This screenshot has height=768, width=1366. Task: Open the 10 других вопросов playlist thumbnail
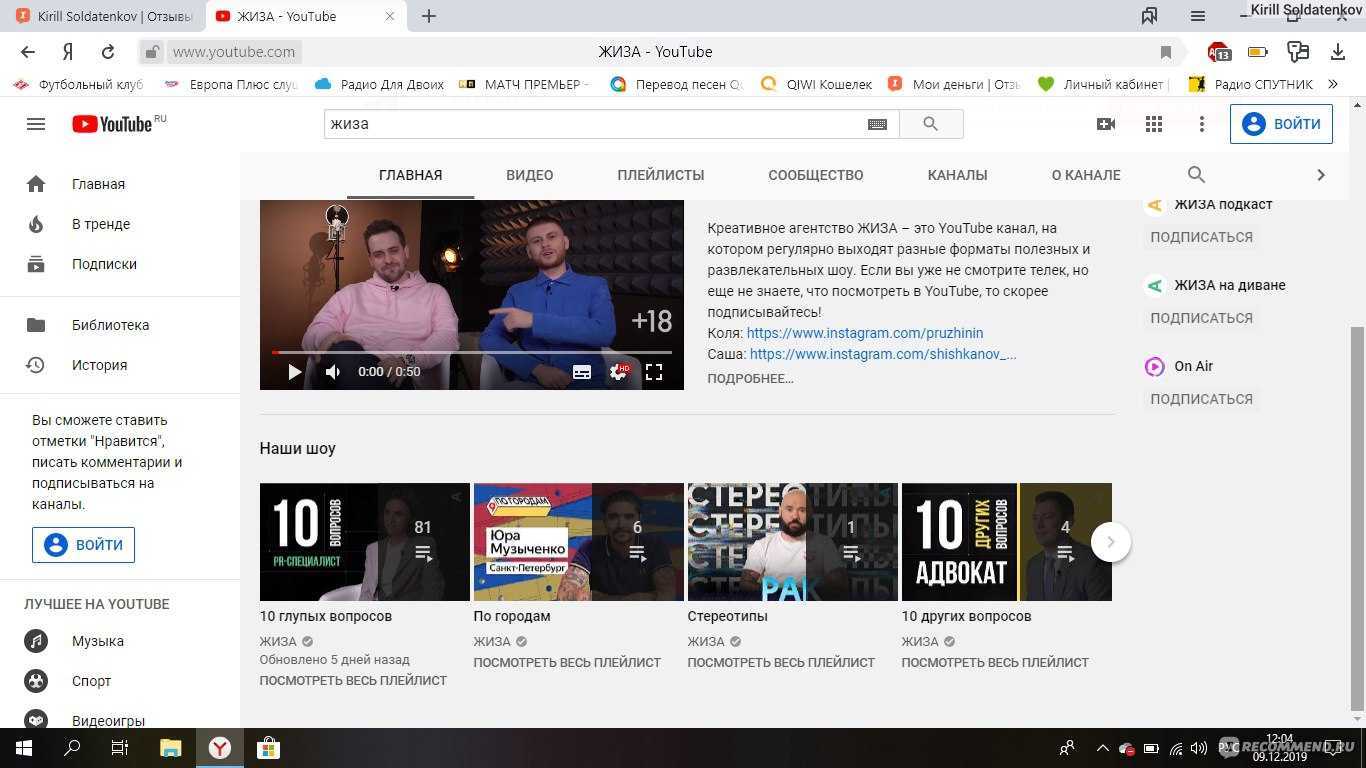(x=1006, y=542)
